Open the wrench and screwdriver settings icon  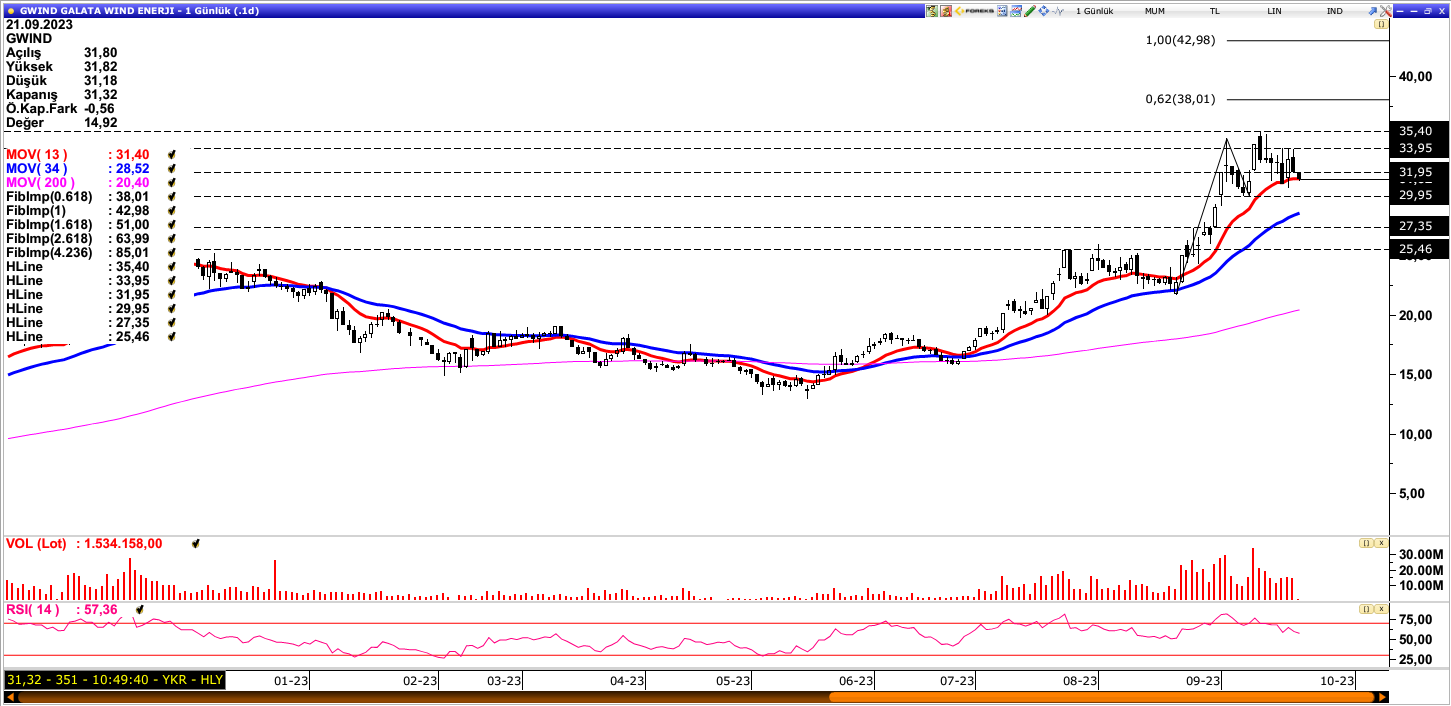[x=1387, y=10]
